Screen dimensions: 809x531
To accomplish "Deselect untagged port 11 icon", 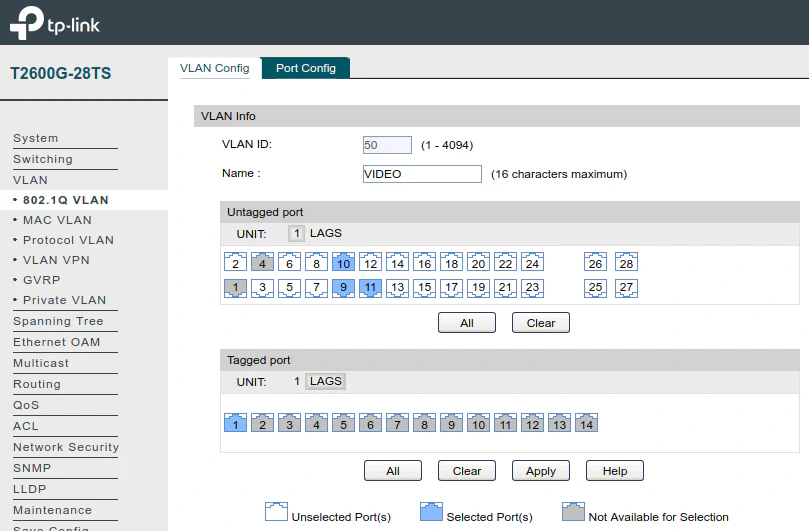I will point(370,288).
